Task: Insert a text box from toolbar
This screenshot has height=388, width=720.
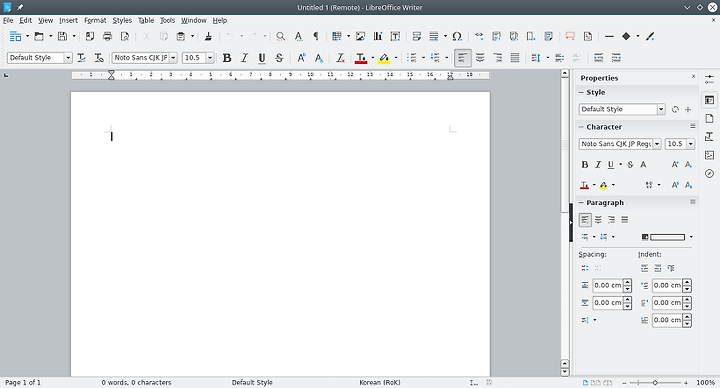Action: [395, 36]
